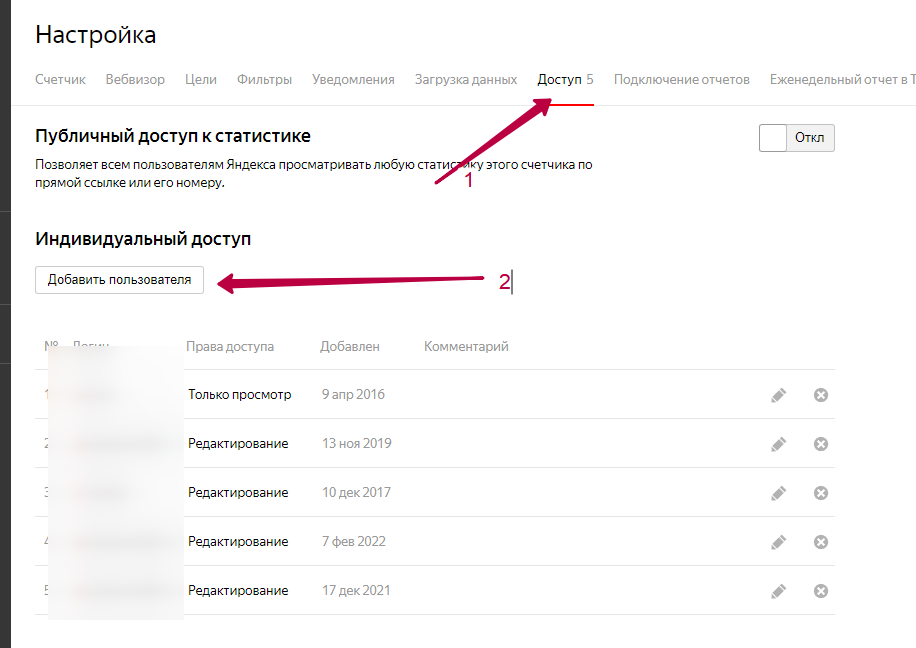This screenshot has height=648, width=916.
Task: Click Публичный доступ к статистике heading
Action: click(173, 136)
